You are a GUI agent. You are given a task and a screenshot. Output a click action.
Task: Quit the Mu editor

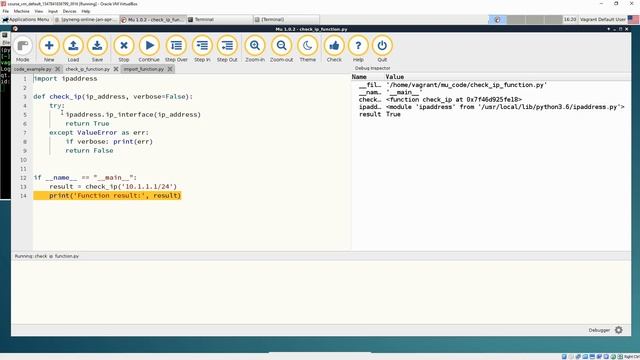click(x=382, y=49)
